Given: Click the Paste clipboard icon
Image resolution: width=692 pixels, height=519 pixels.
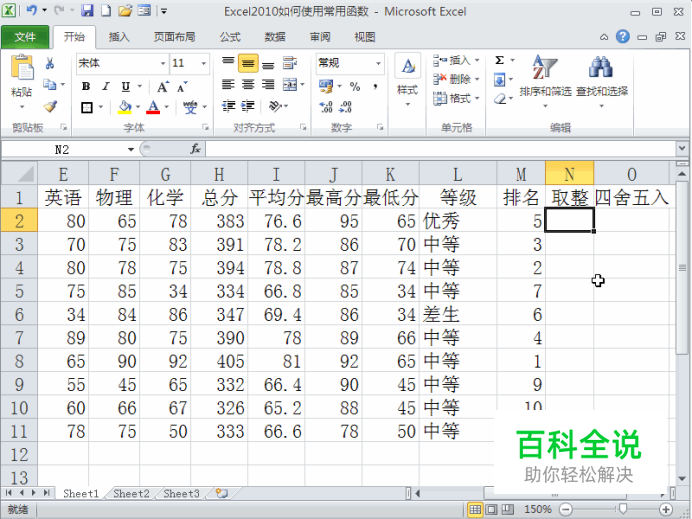Looking at the screenshot, I should click(x=22, y=68).
